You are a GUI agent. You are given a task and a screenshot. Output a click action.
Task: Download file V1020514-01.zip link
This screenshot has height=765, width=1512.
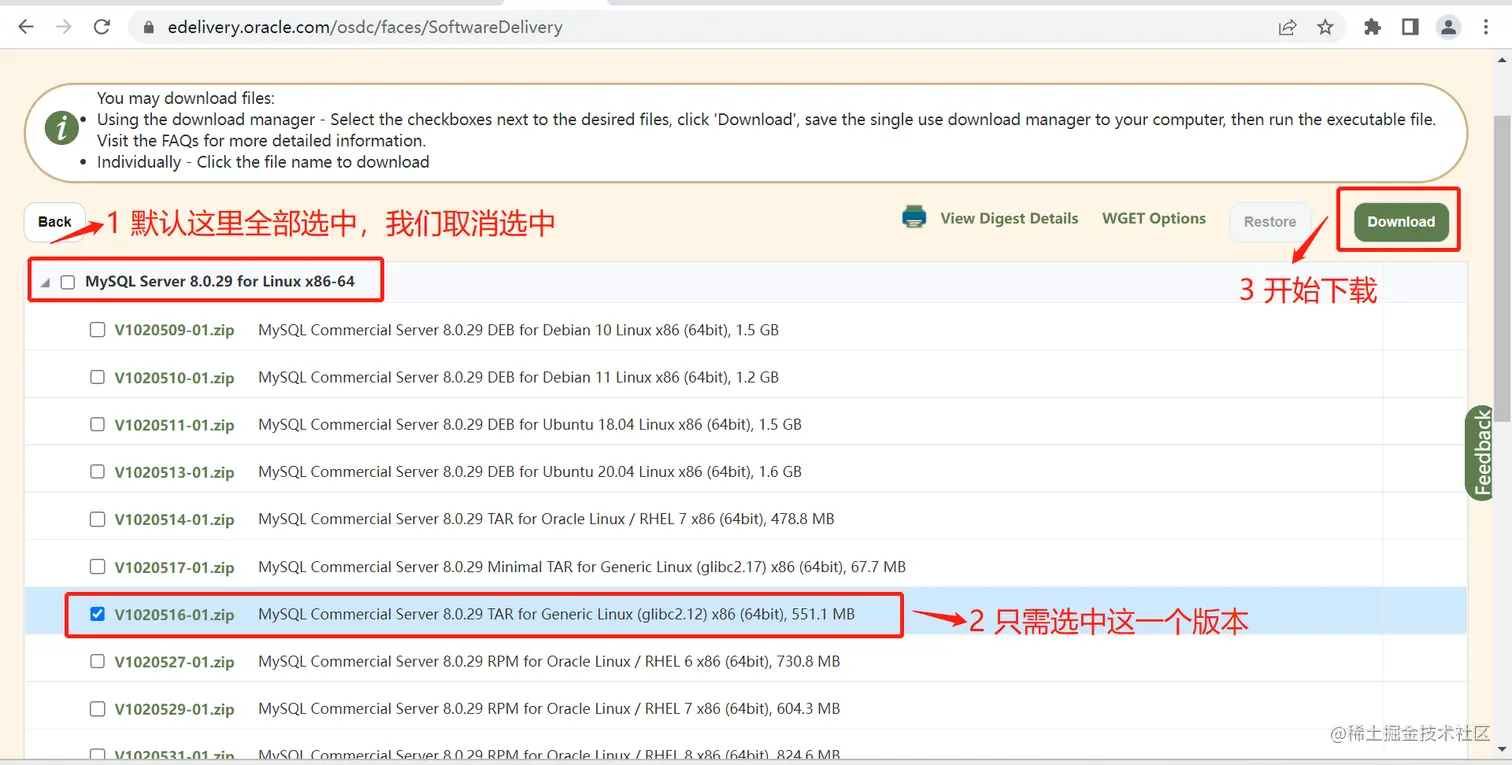174,520
